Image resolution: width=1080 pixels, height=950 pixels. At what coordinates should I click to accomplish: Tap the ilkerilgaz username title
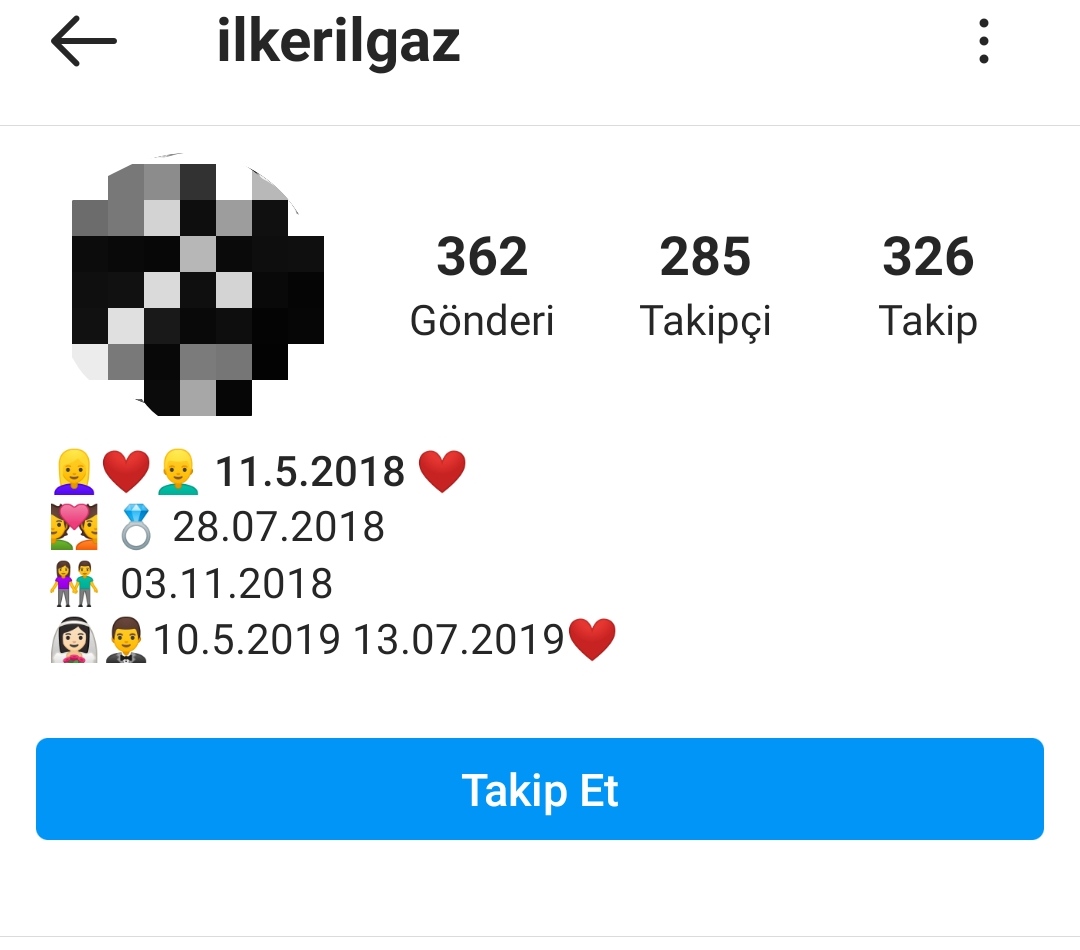click(x=338, y=41)
